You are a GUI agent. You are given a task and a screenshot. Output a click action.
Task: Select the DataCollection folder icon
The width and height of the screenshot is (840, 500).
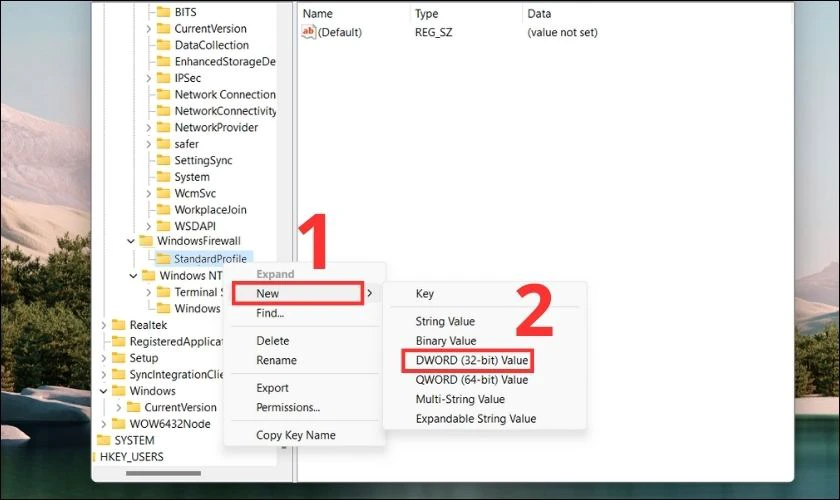tap(163, 45)
